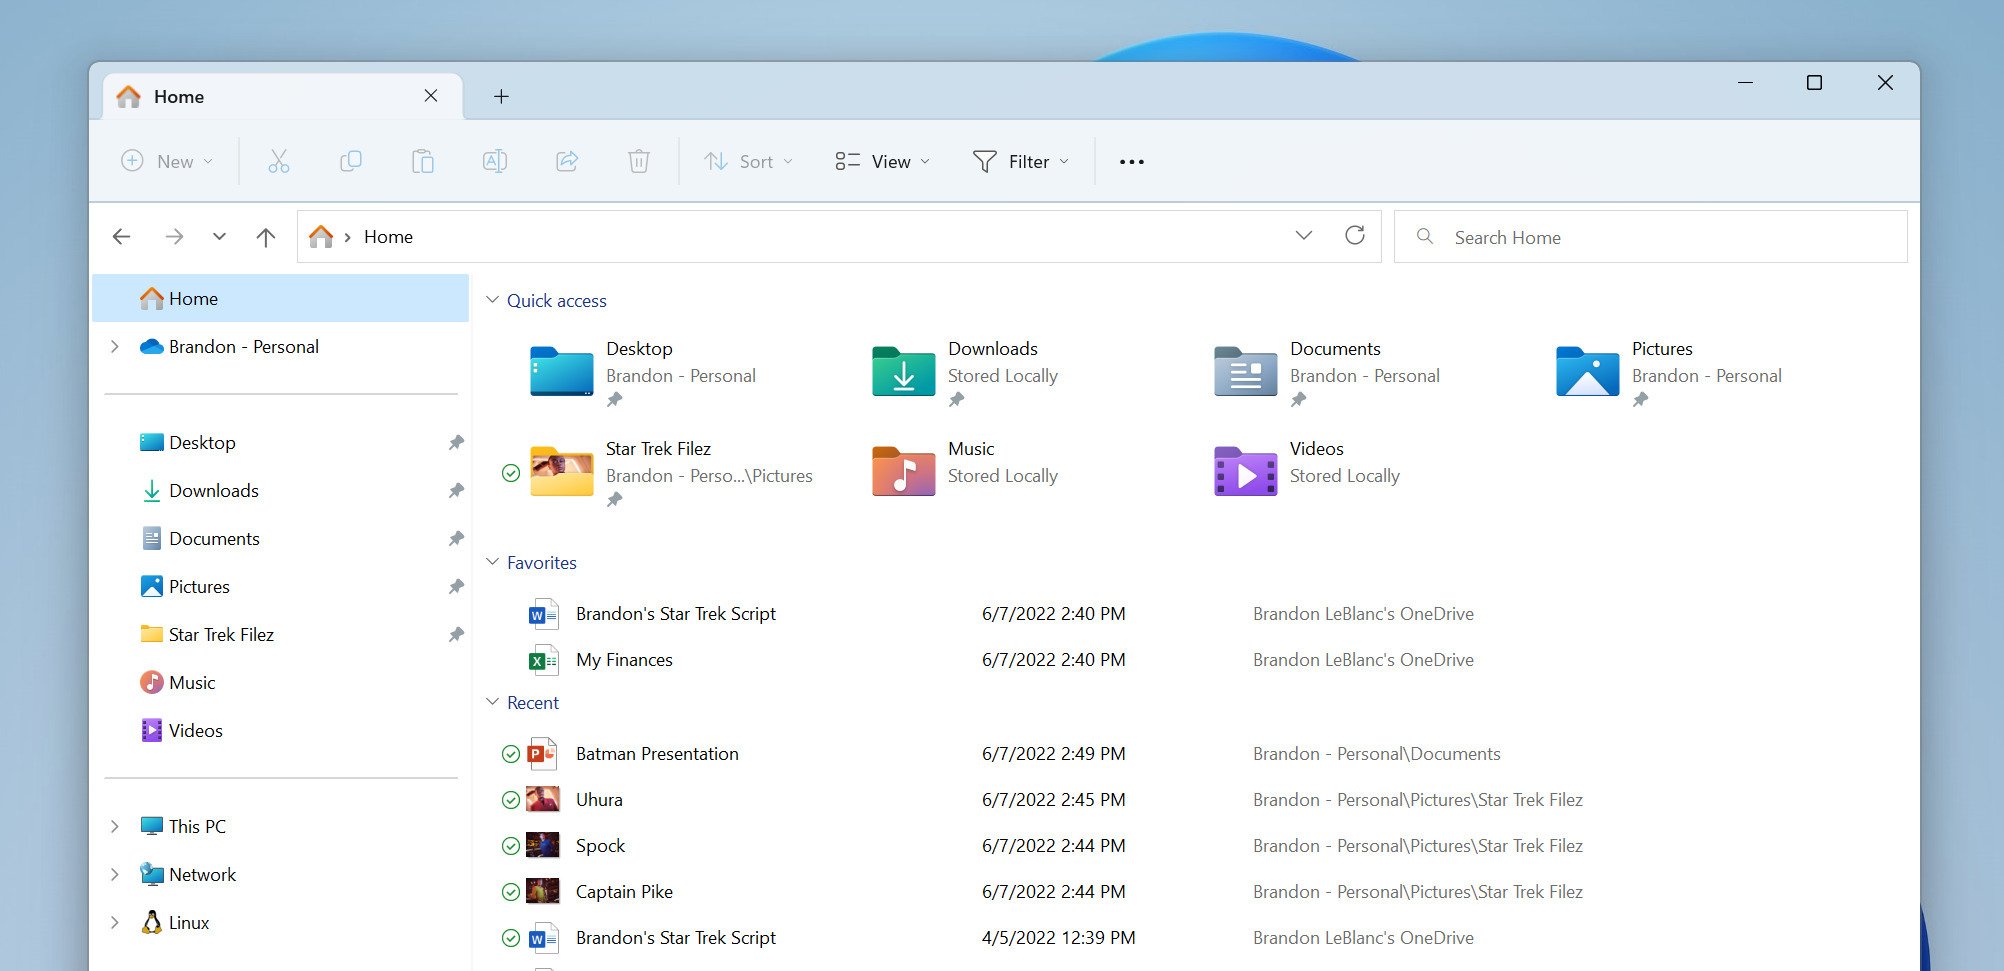Expand address bar history dropdown
The height and width of the screenshot is (971, 2004).
point(1304,236)
